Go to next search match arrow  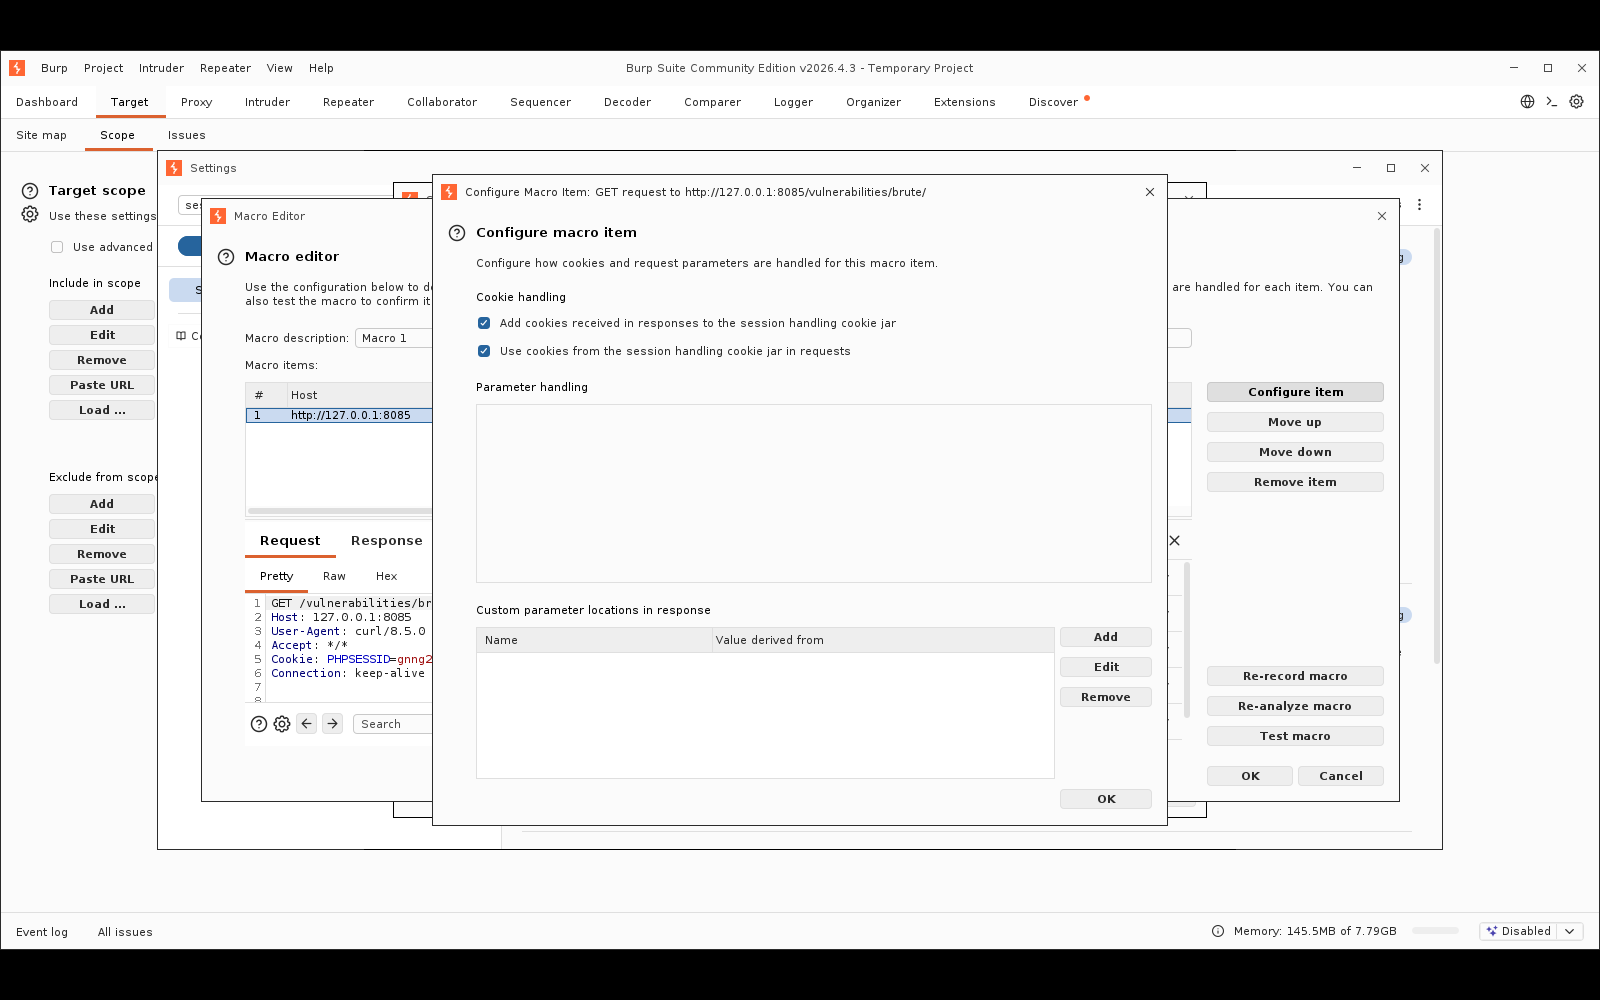pos(333,723)
